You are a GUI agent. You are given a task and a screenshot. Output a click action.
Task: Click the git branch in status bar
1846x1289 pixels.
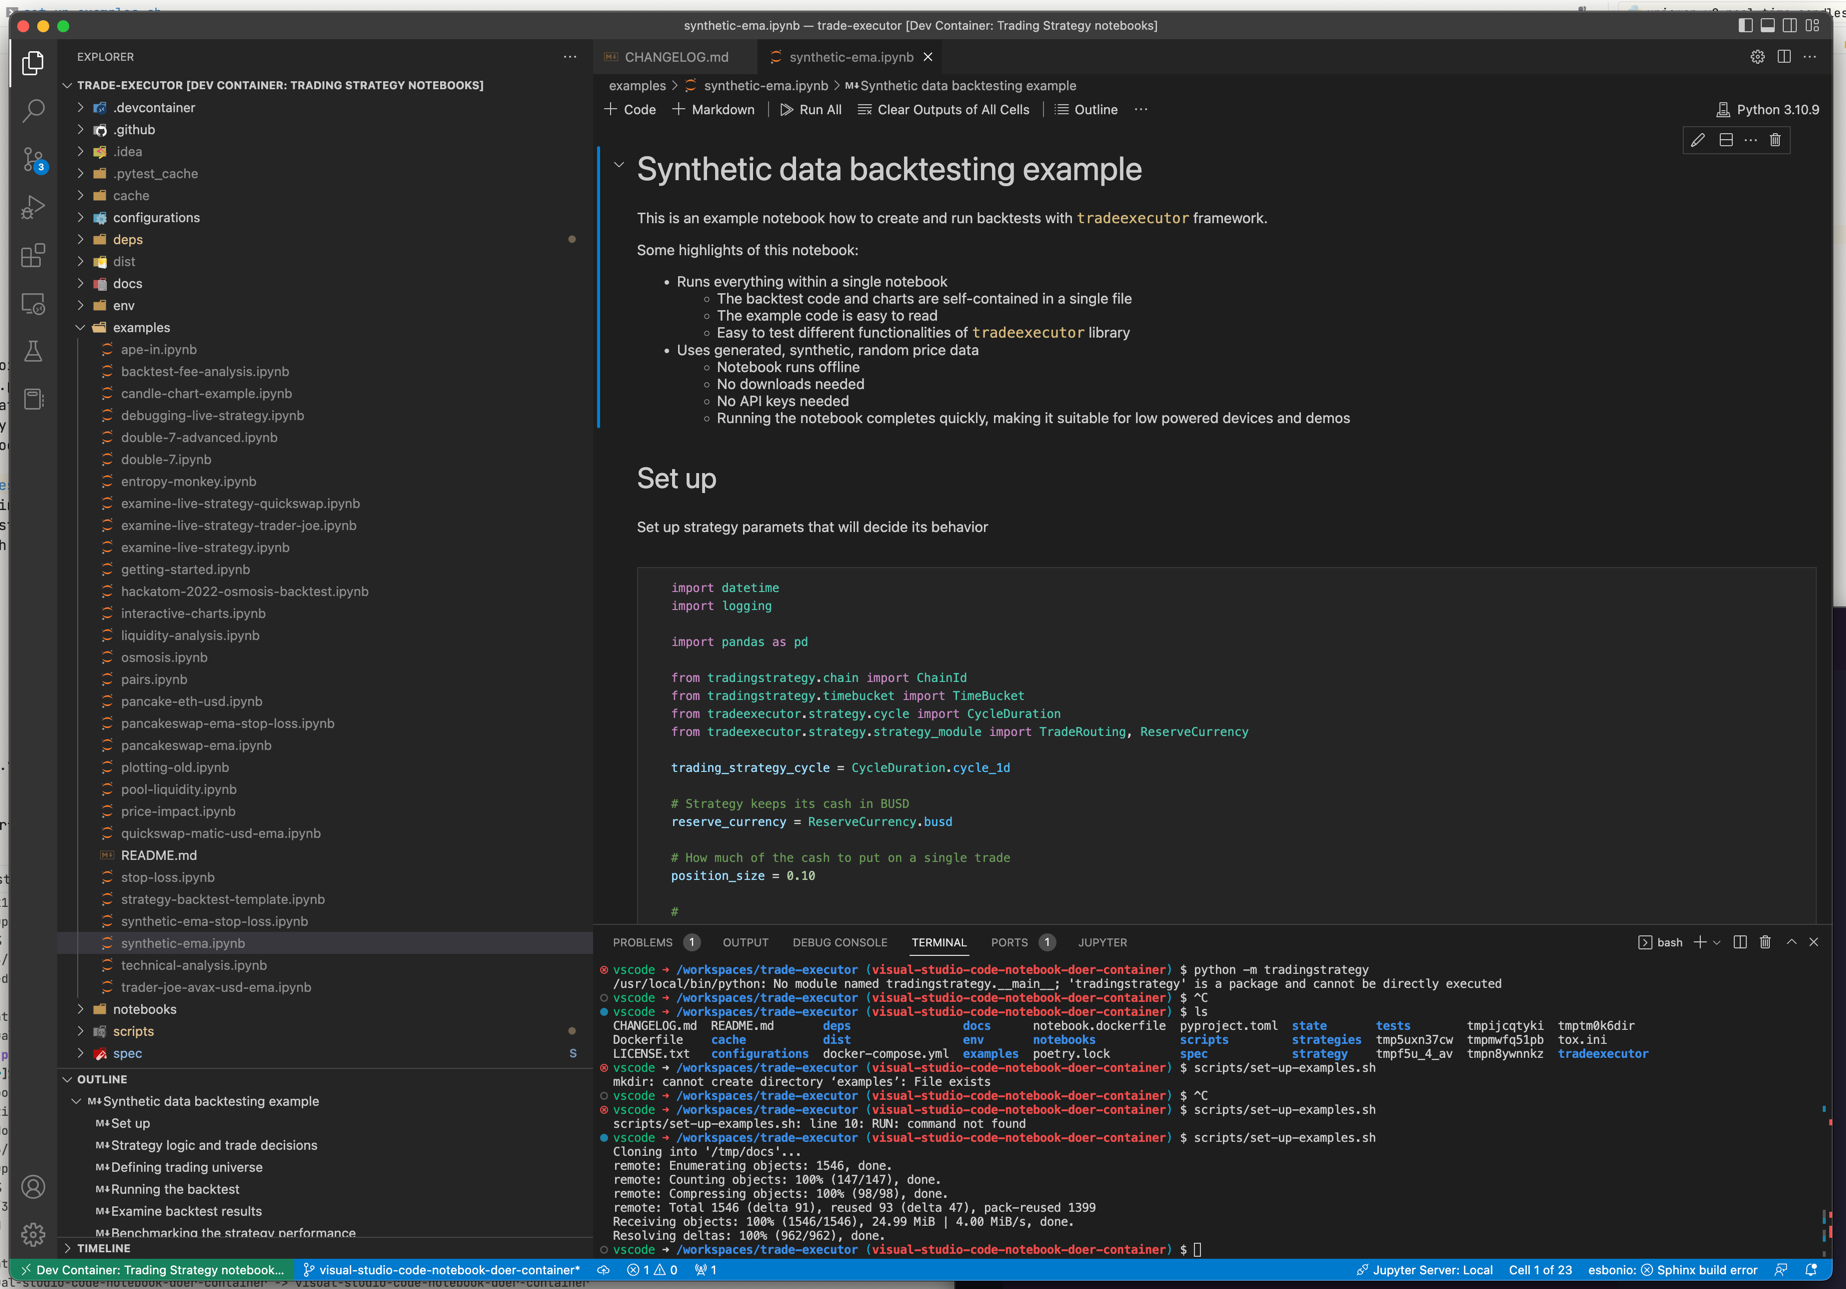(x=441, y=1270)
